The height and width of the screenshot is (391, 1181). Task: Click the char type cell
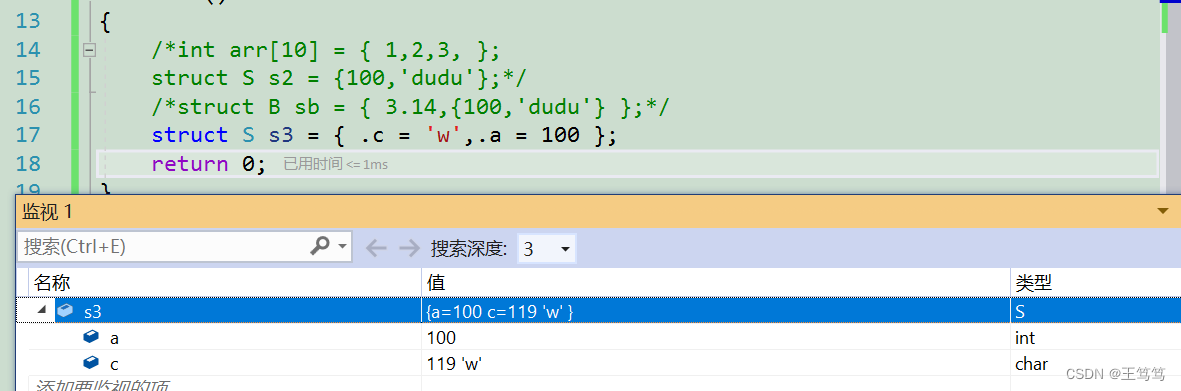coord(1031,364)
